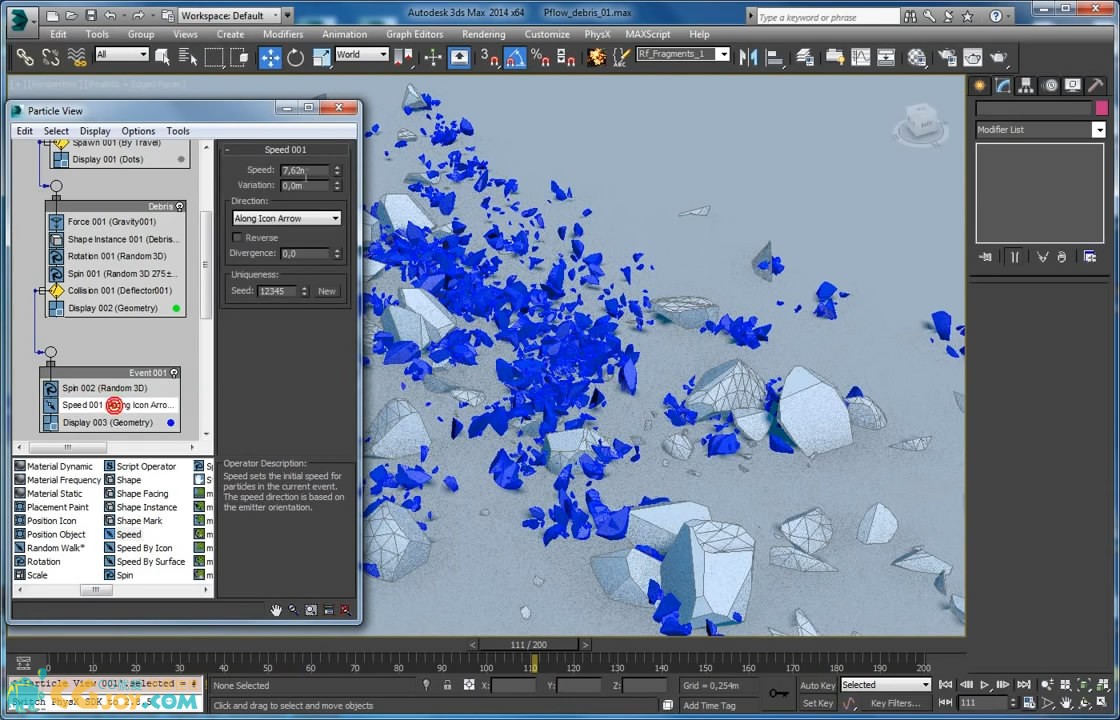The image size is (1120, 720).
Task: Enable the Reverse checkbox
Action: pos(237,237)
